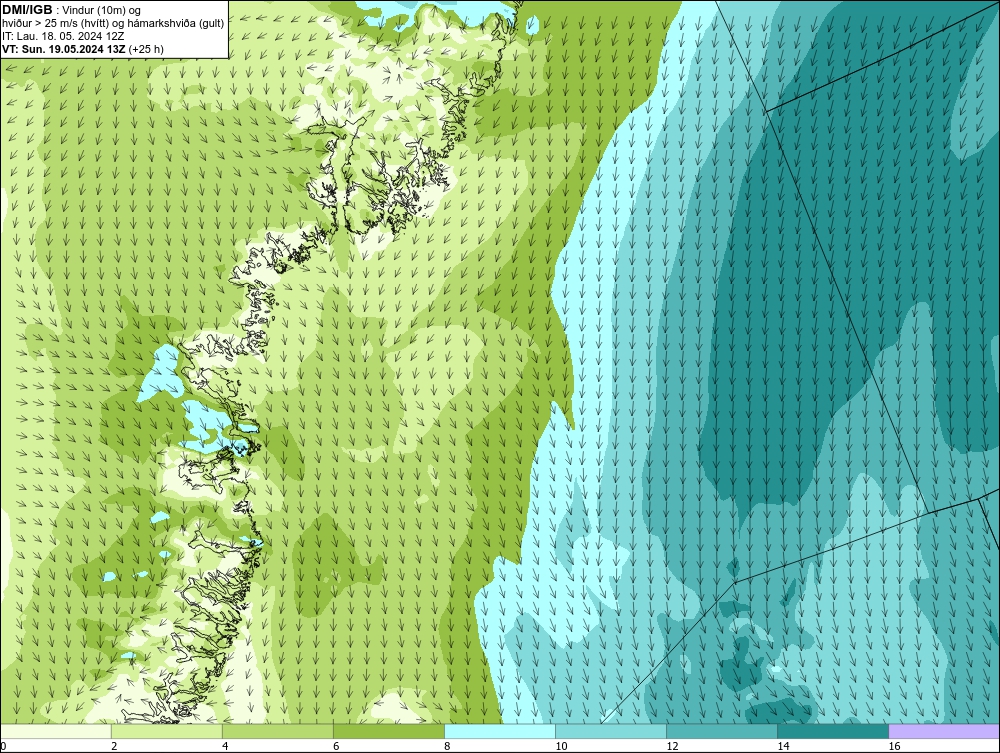This screenshot has width=1000, height=753.
Task: Click the 10–12 m/s turquoise legend swatch
Action: click(611, 731)
